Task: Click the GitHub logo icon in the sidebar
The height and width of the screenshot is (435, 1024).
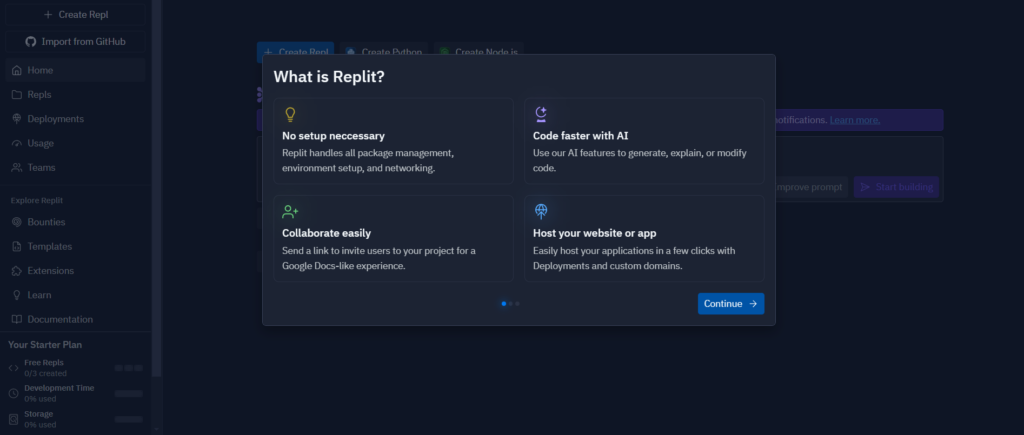Action: coord(31,42)
